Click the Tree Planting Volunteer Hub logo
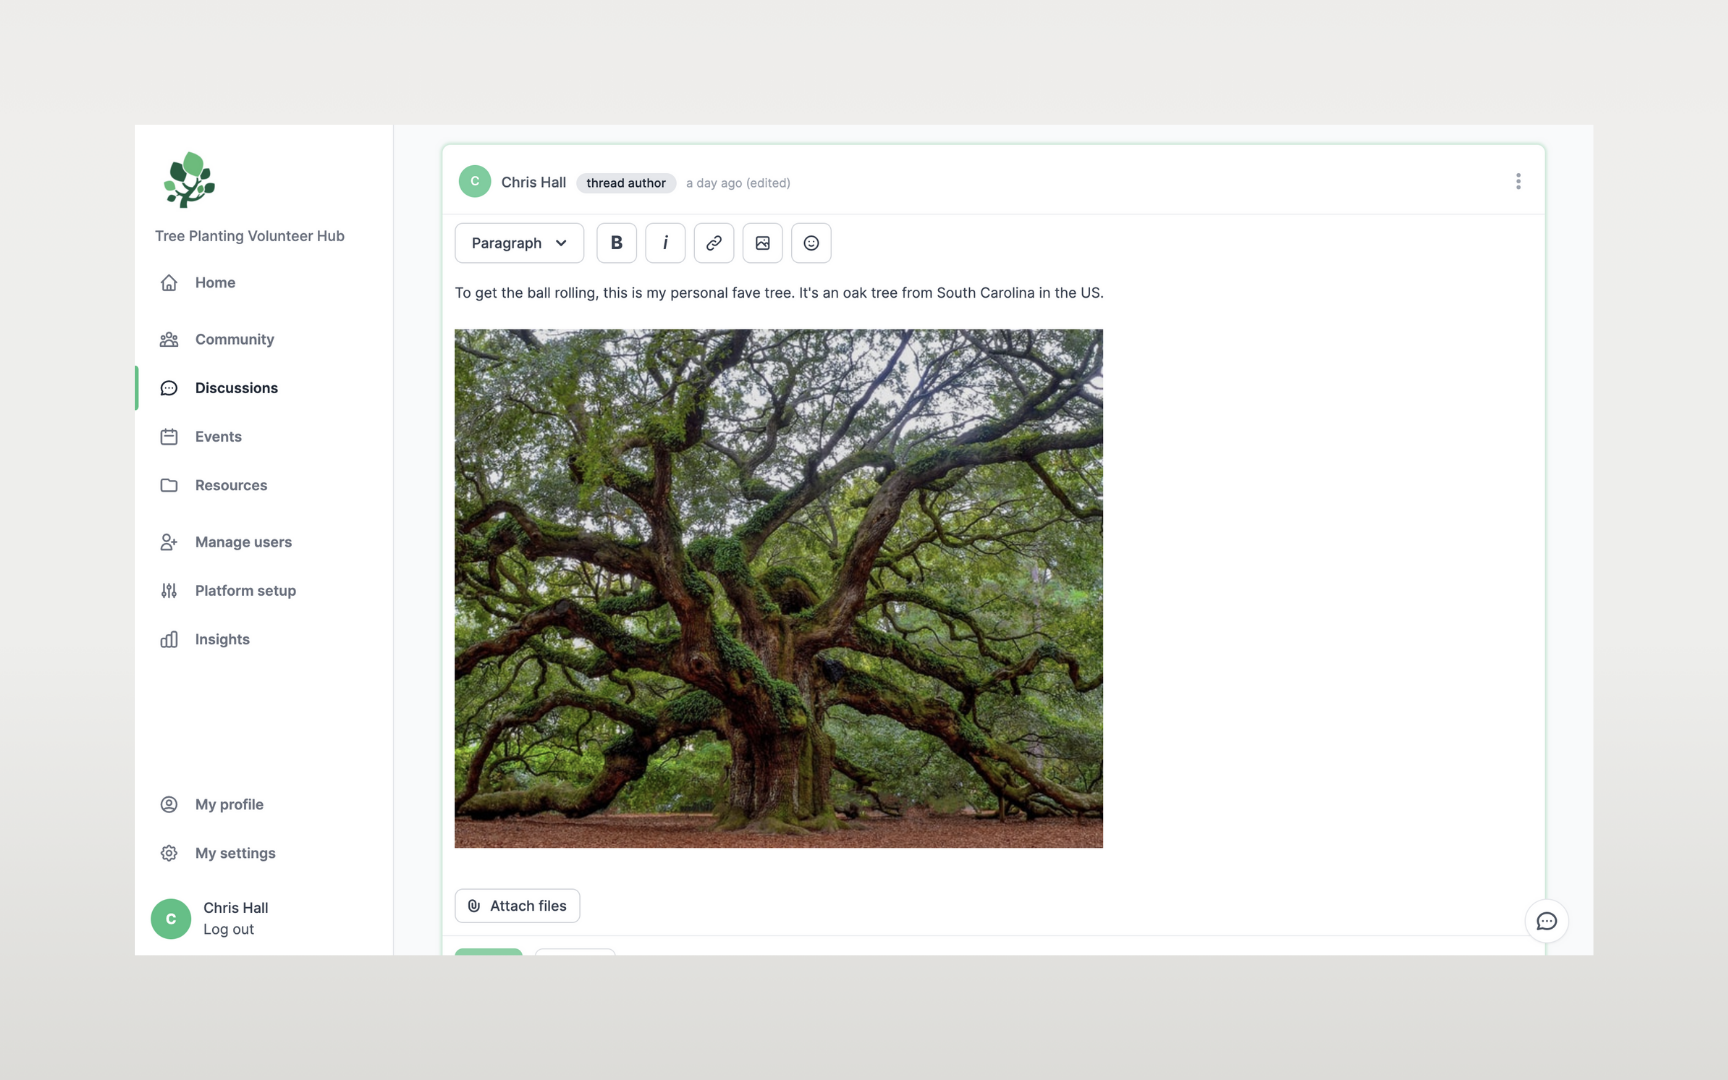This screenshot has height=1080, width=1728. (189, 180)
